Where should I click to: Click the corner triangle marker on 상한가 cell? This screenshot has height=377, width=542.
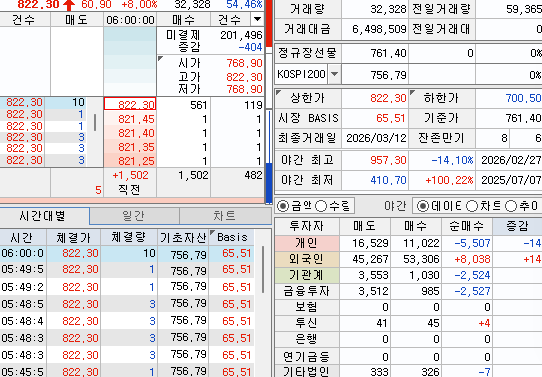[279, 92]
